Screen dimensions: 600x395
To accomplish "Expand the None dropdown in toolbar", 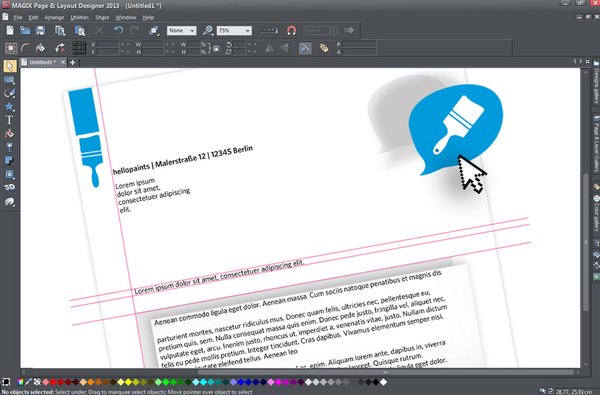I will pyautogui.click(x=182, y=30).
